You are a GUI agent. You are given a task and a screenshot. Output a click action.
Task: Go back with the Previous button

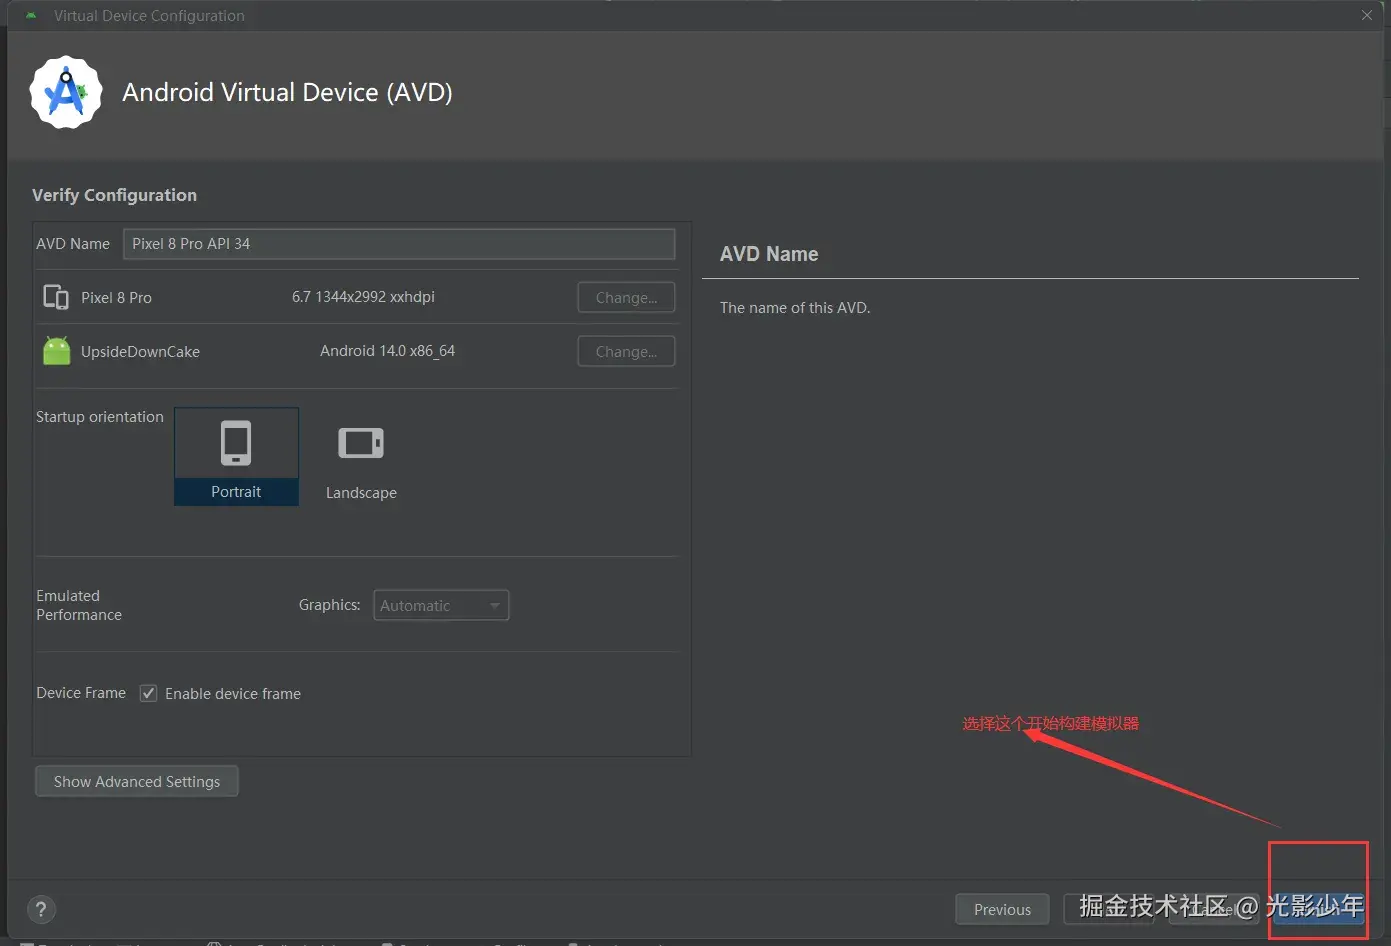click(x=1002, y=909)
